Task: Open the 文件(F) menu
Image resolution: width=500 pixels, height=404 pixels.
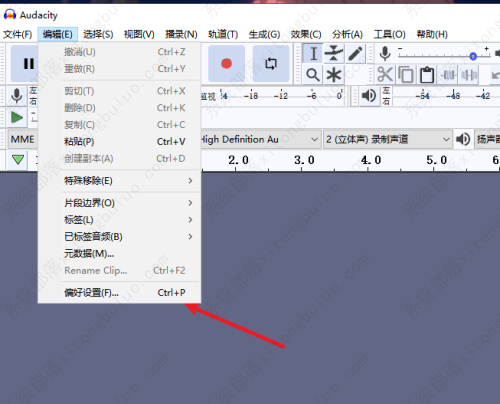Action: click(17, 34)
